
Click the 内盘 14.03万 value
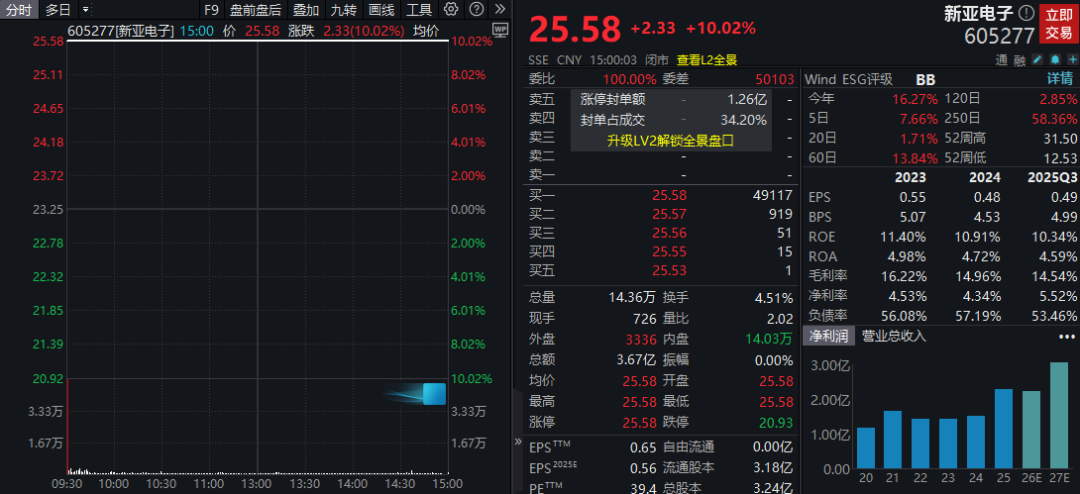pos(769,340)
